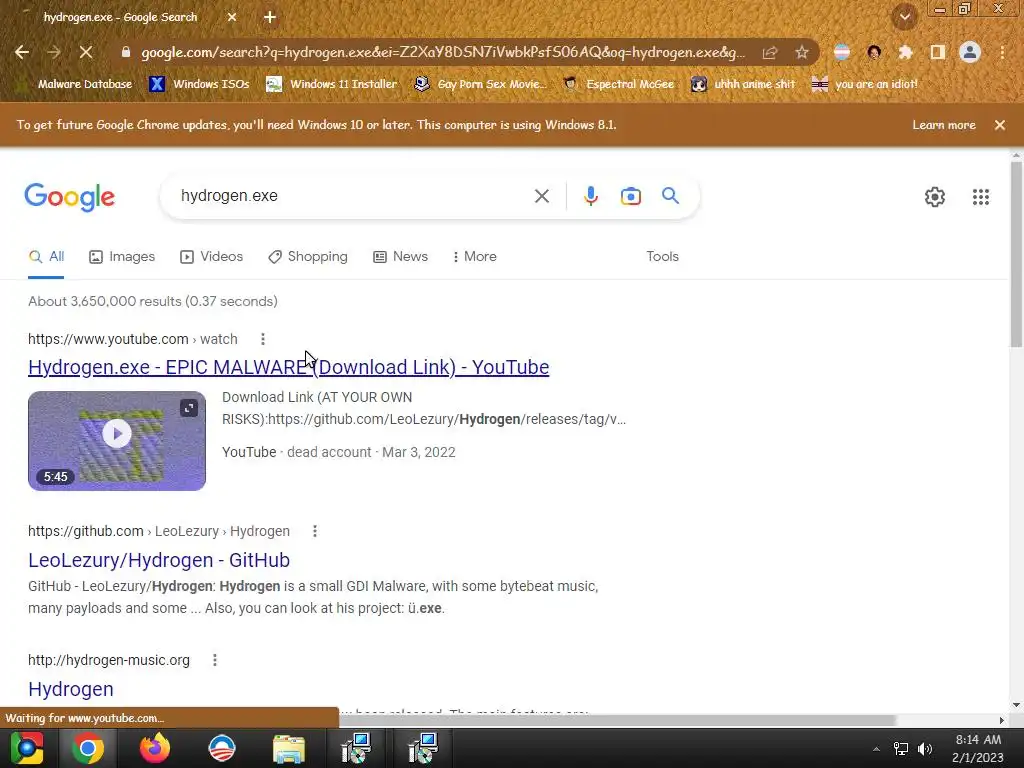This screenshot has width=1024, height=768.
Task: Click Learn more in update notice
Action: [944, 125]
